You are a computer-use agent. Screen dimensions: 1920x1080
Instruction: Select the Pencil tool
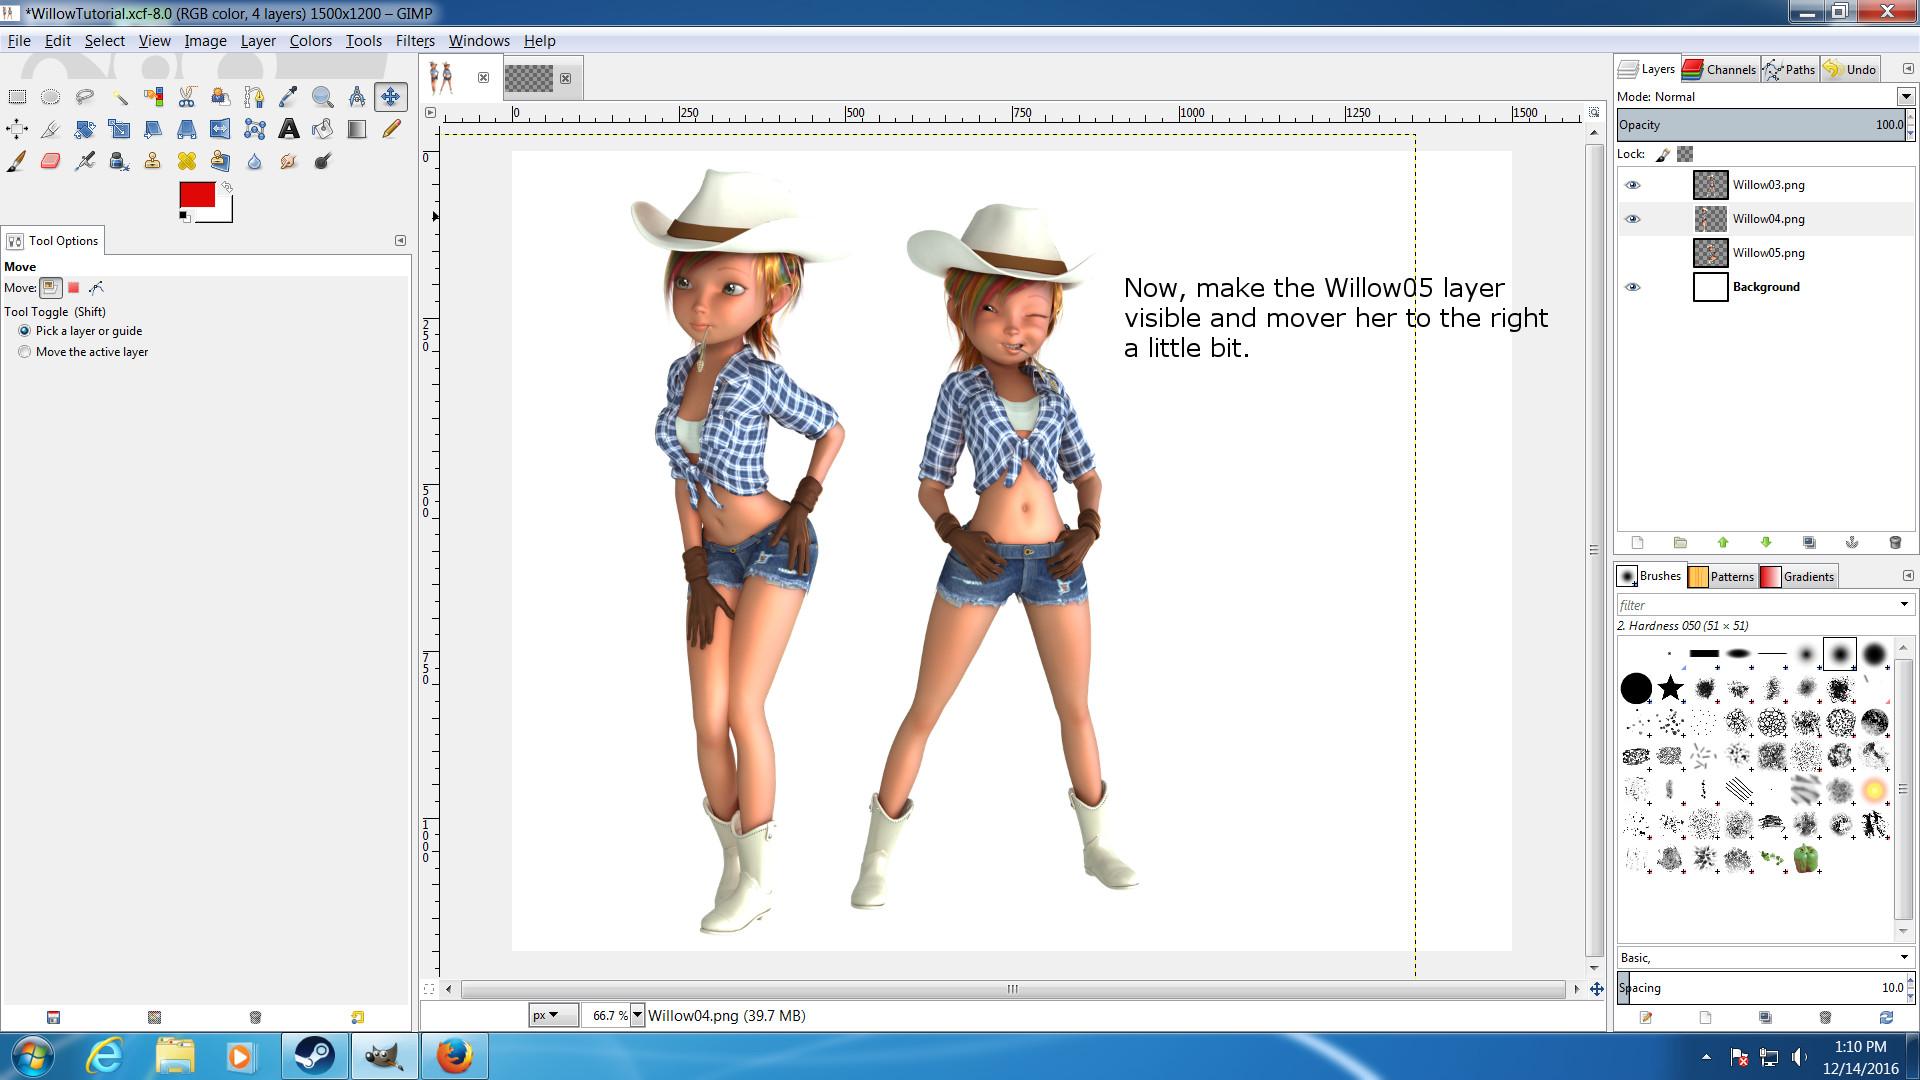click(x=391, y=129)
